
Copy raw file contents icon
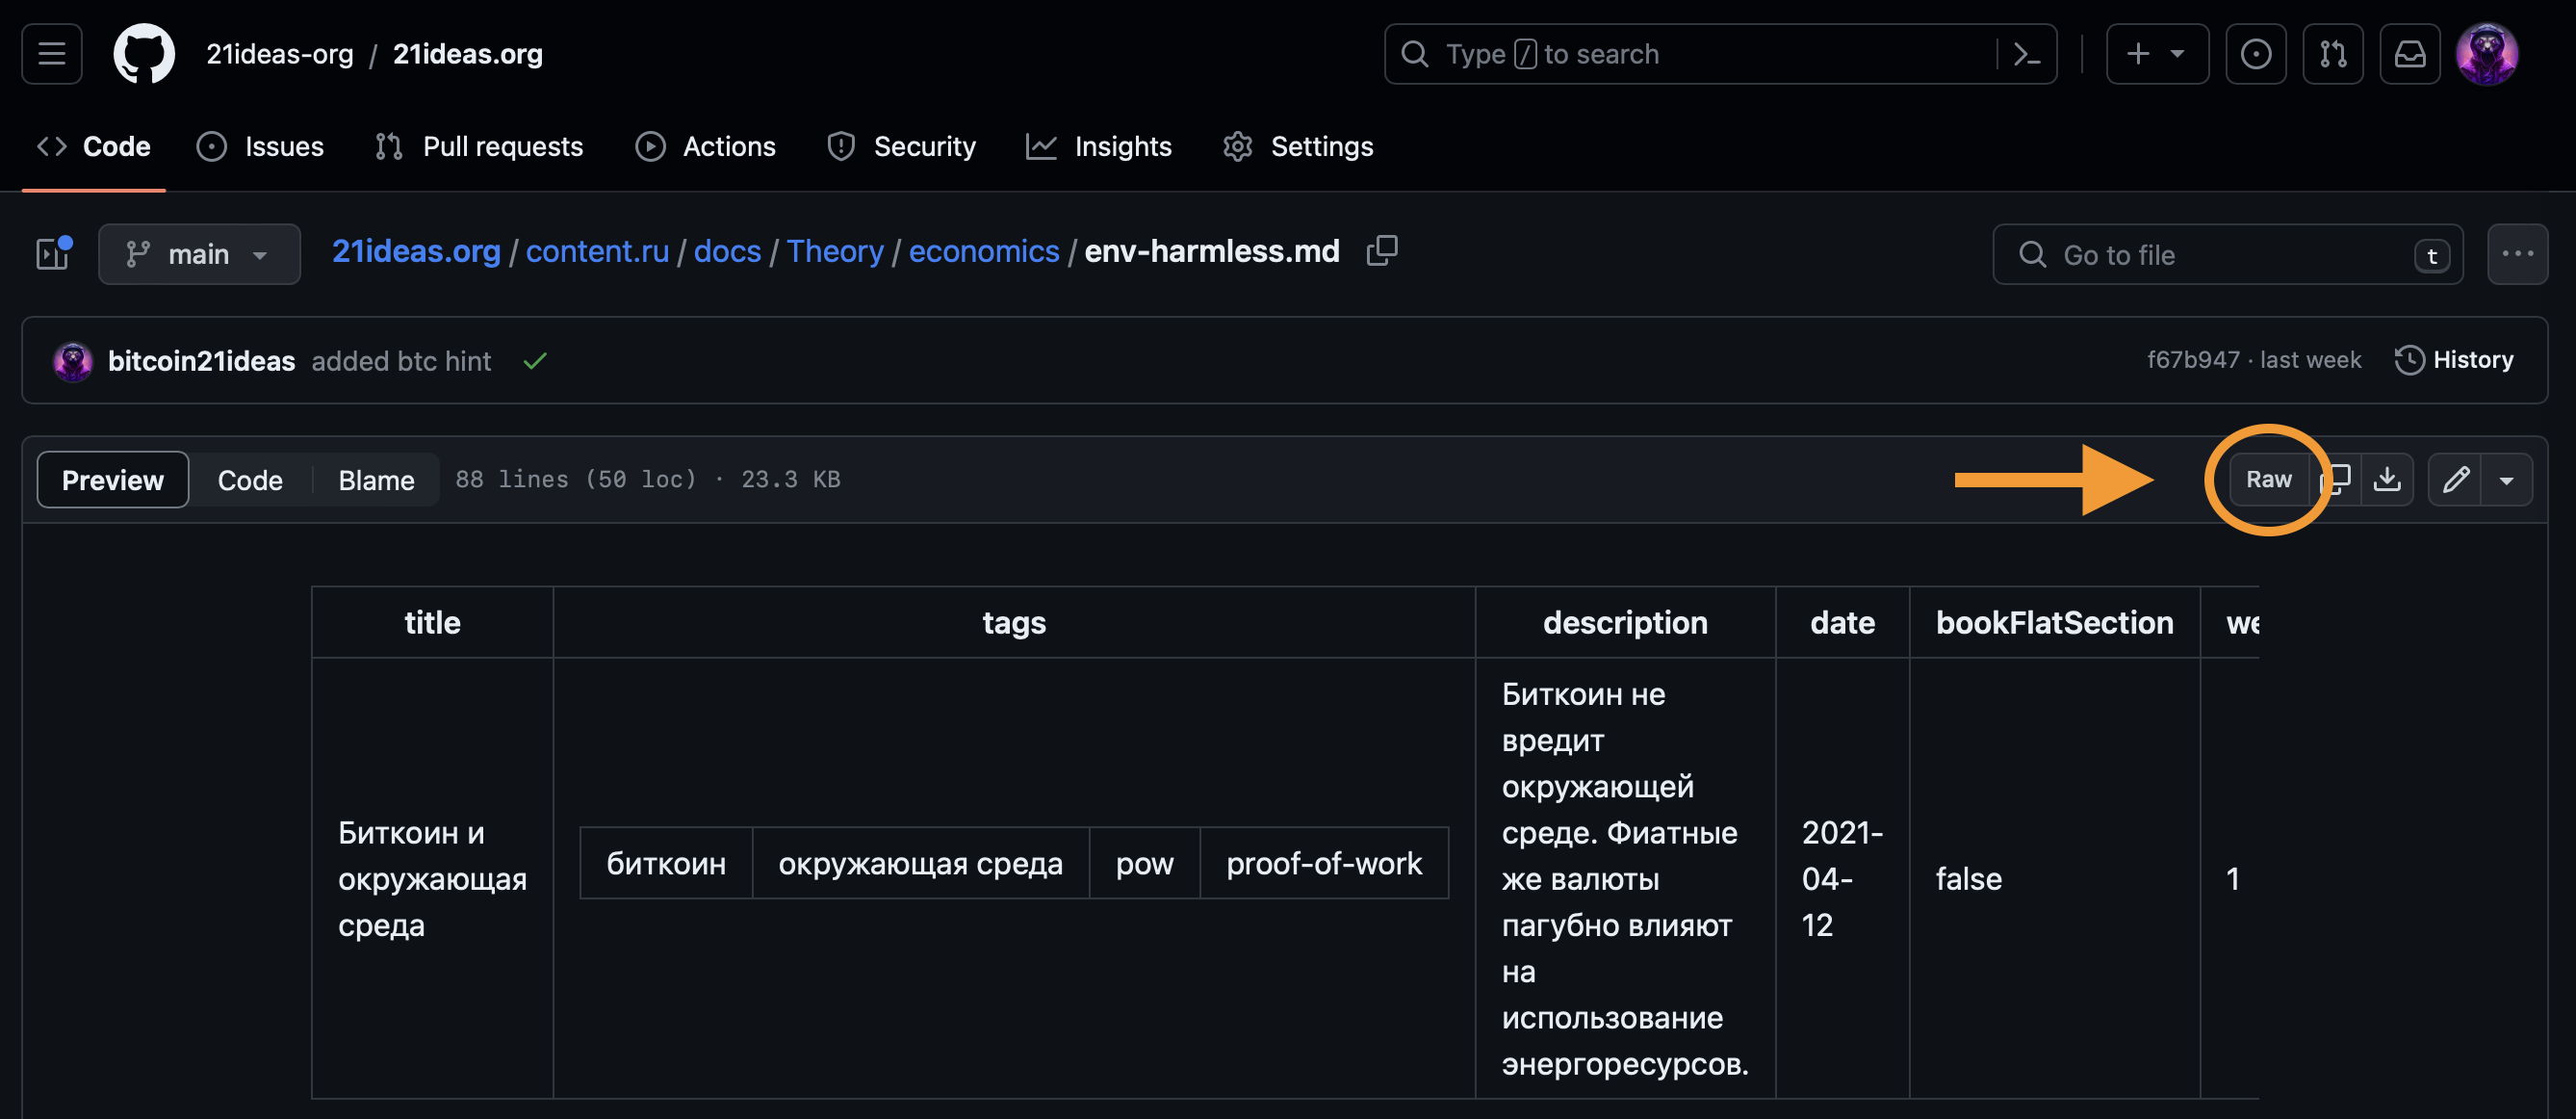click(2338, 479)
